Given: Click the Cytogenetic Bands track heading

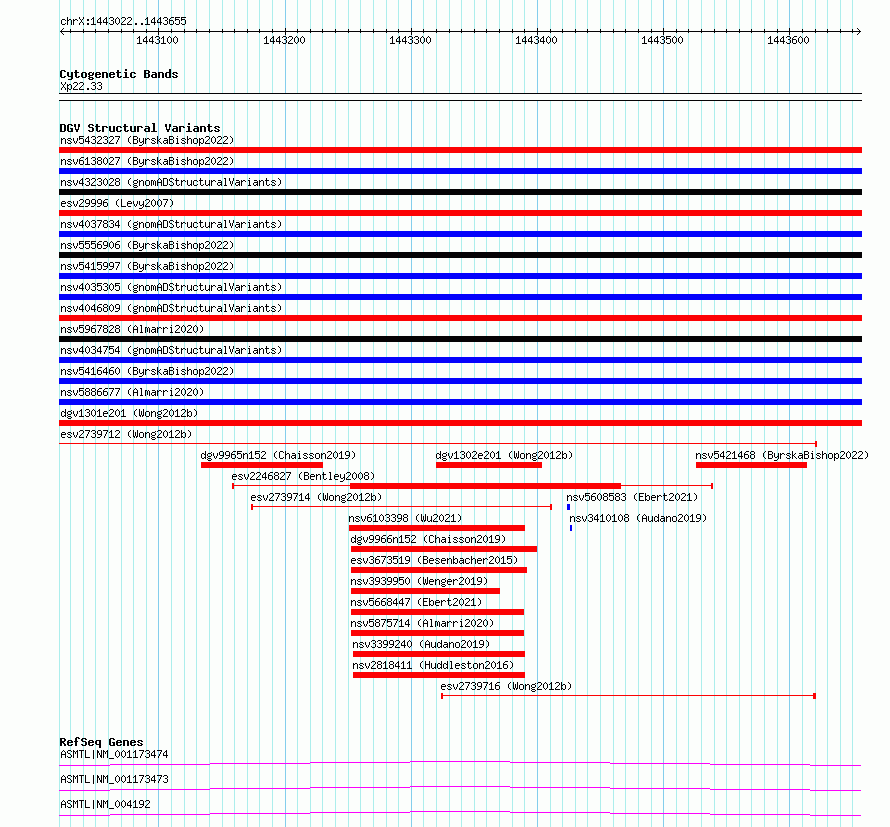Looking at the screenshot, I should click(119, 74).
